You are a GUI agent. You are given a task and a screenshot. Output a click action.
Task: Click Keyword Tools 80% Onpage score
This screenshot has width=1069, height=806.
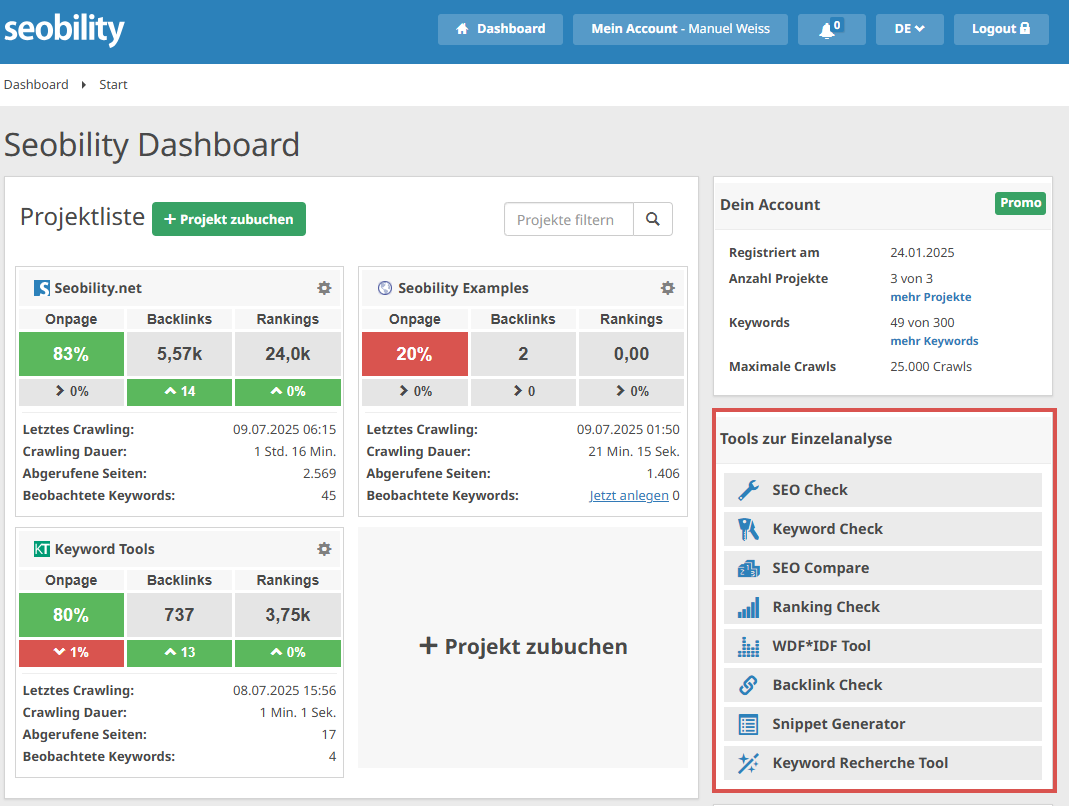72,615
